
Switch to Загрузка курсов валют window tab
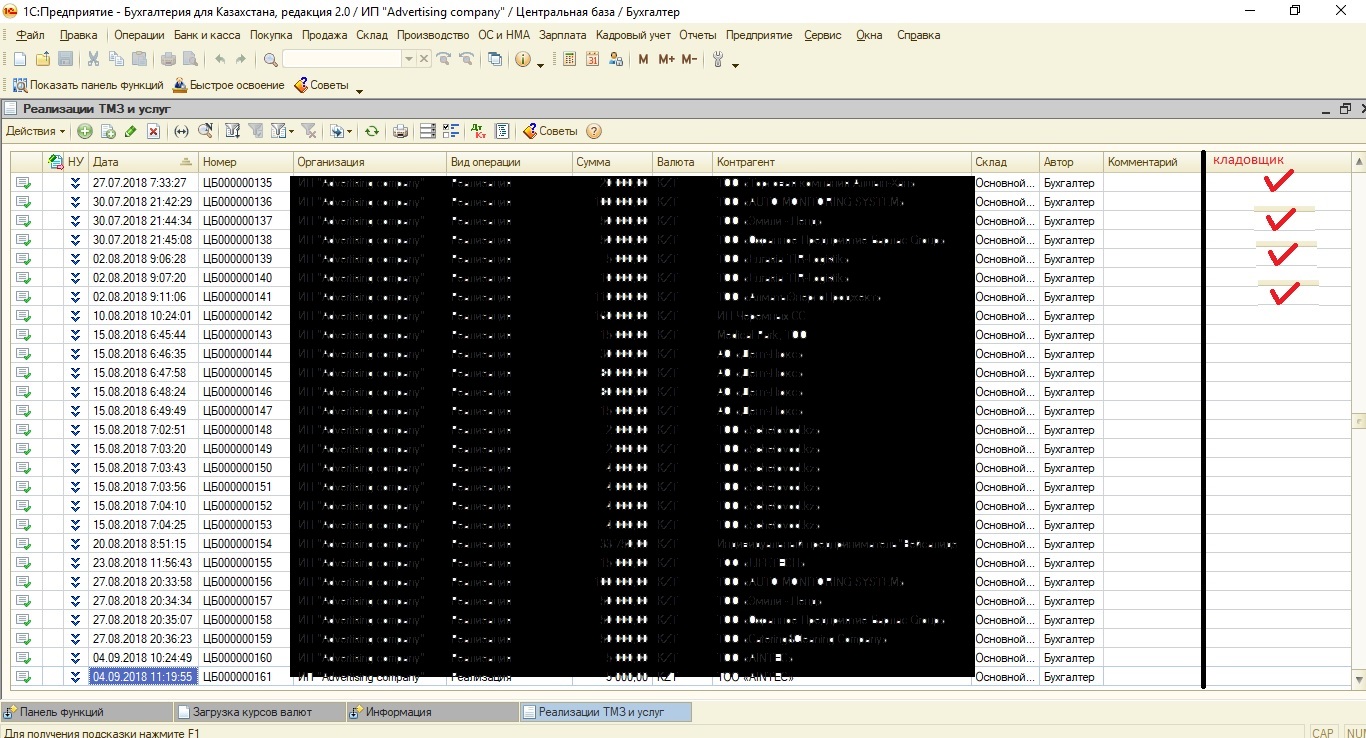(x=254, y=712)
